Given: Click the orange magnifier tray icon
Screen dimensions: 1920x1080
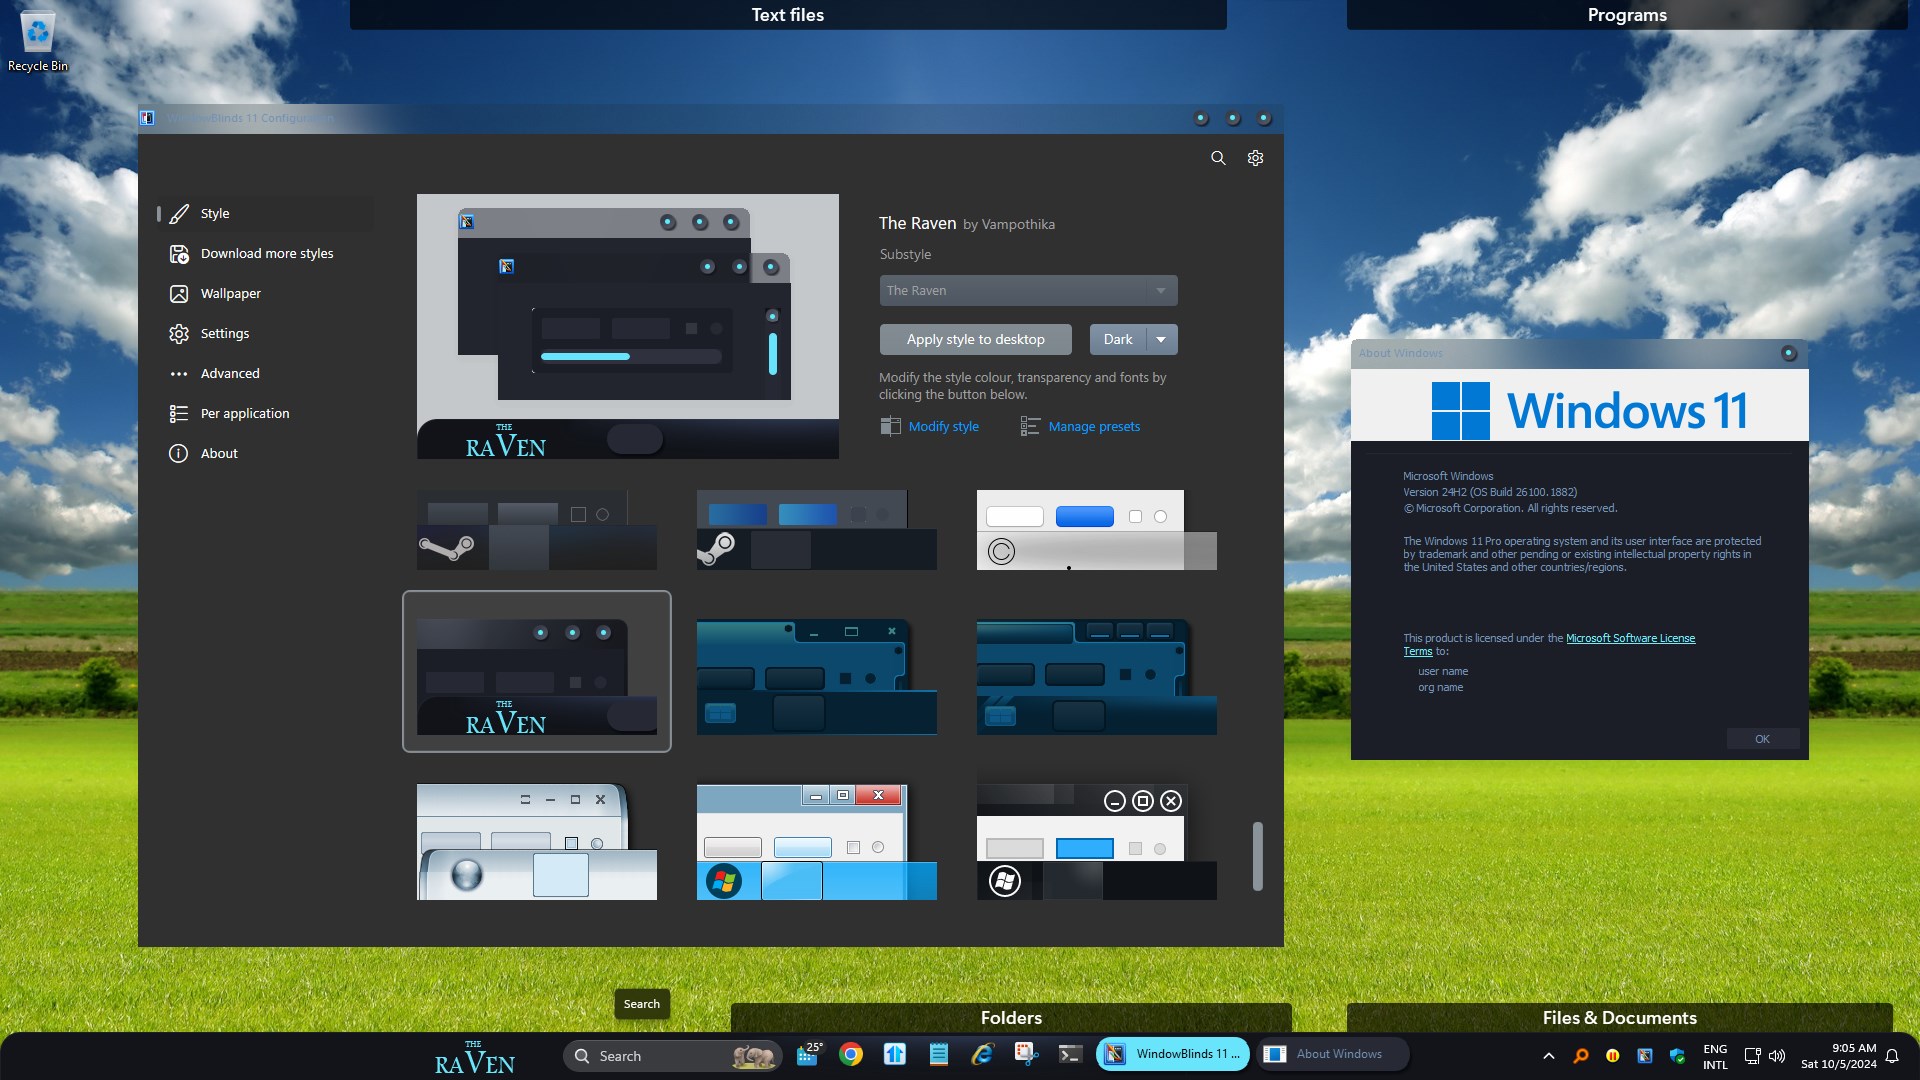Looking at the screenshot, I should (1581, 1056).
